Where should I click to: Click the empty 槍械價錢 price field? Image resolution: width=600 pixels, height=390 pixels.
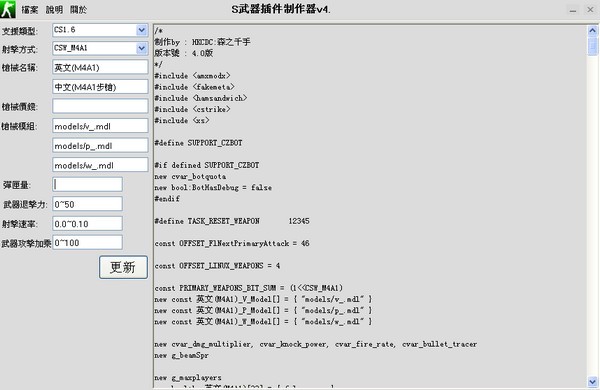pos(100,106)
